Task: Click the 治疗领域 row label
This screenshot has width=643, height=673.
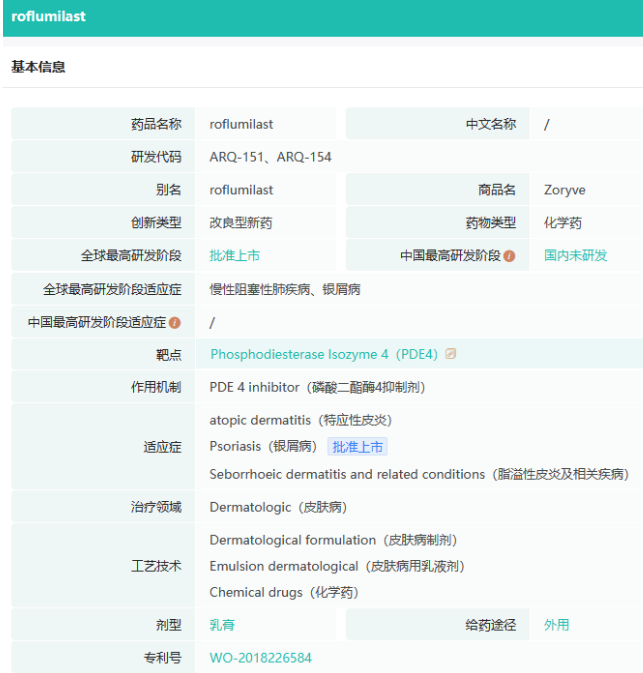Action: [156, 507]
